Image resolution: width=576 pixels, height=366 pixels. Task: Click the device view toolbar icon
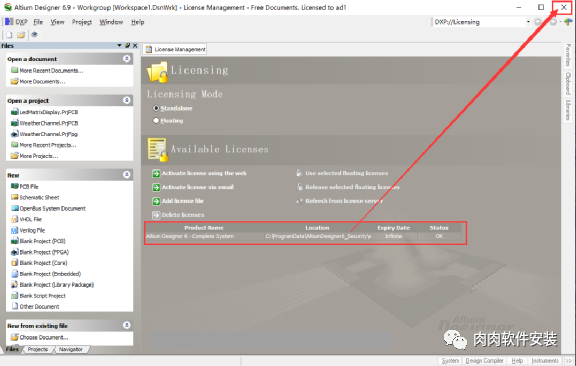click(x=34, y=35)
